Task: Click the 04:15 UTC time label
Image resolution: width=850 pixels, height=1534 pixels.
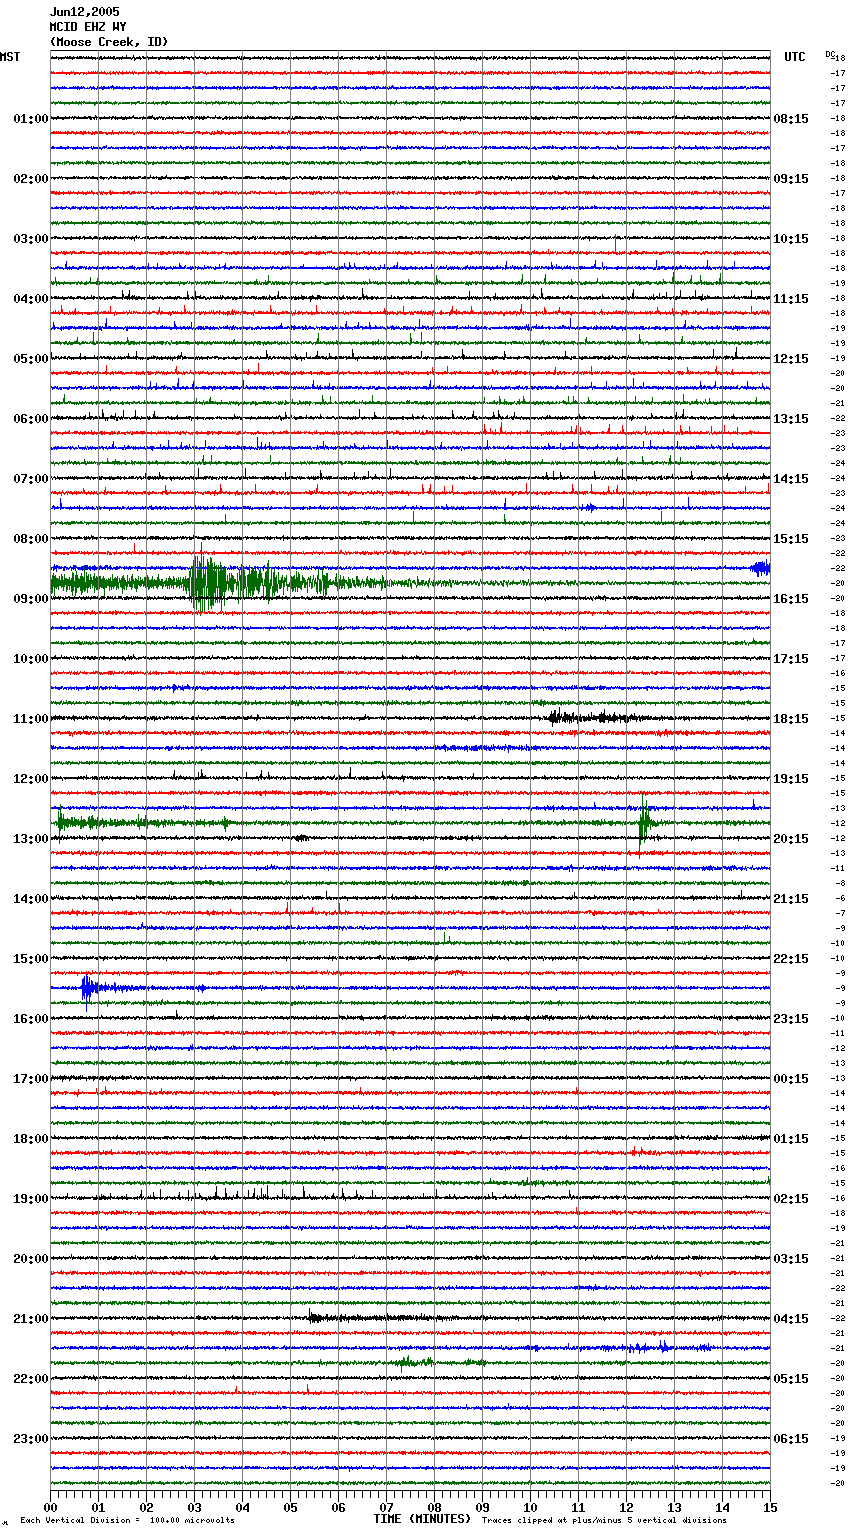Action: (791, 1319)
